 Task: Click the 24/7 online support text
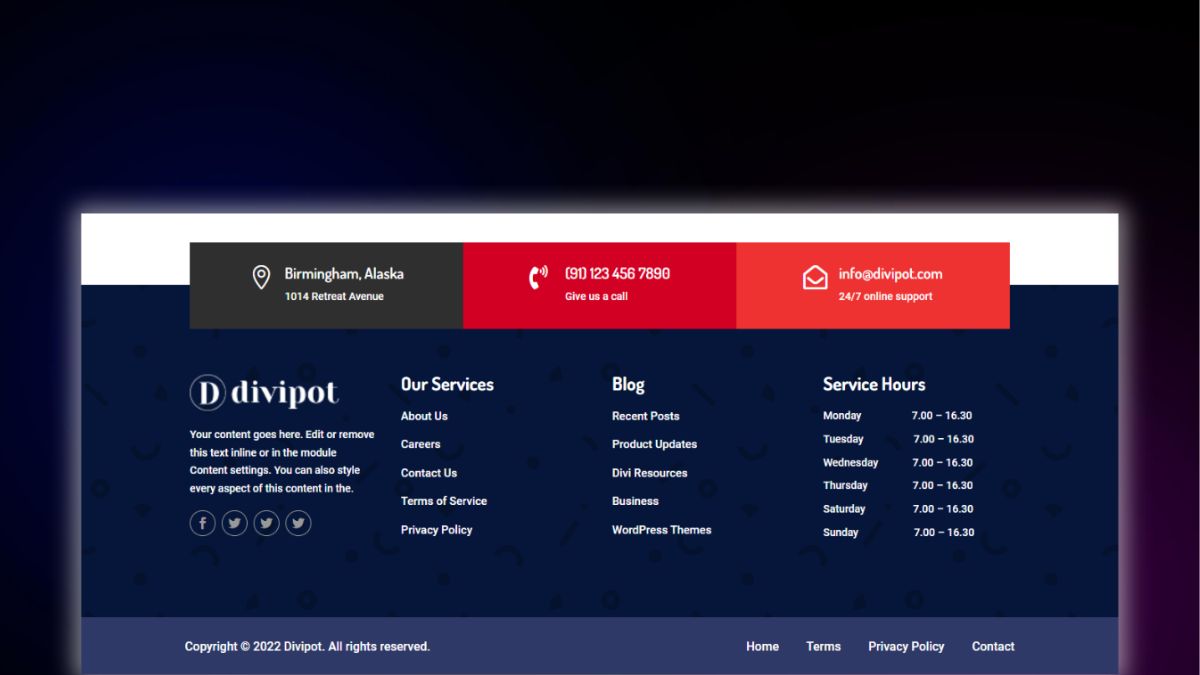click(x=885, y=296)
